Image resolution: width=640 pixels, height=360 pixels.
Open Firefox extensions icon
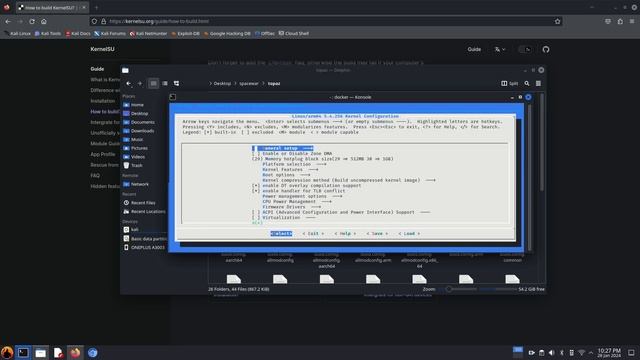[x=620, y=21]
